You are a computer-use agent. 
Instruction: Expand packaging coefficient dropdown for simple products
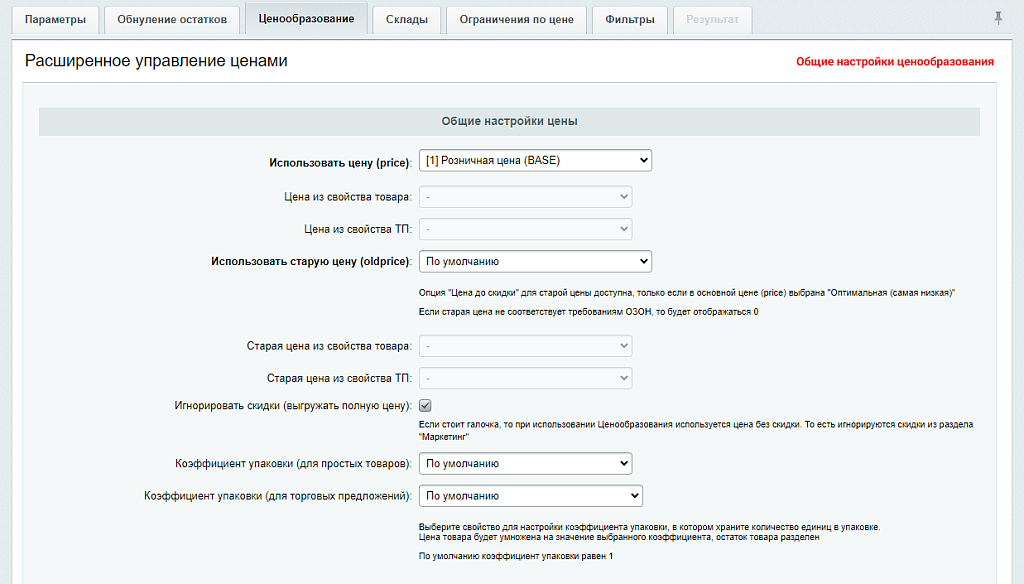[525, 463]
